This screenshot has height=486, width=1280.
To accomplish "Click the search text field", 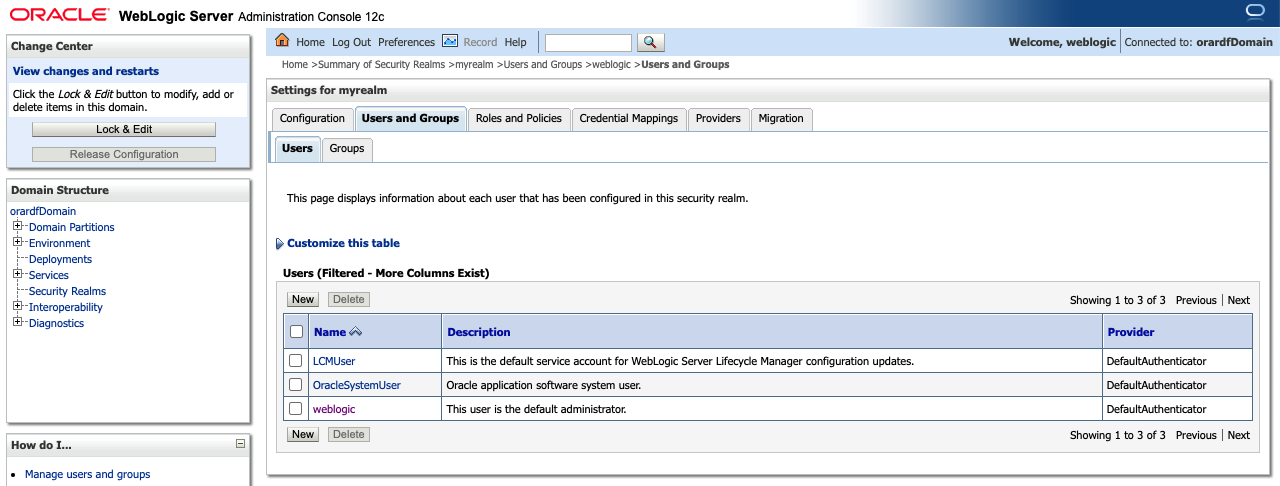I will (588, 42).
